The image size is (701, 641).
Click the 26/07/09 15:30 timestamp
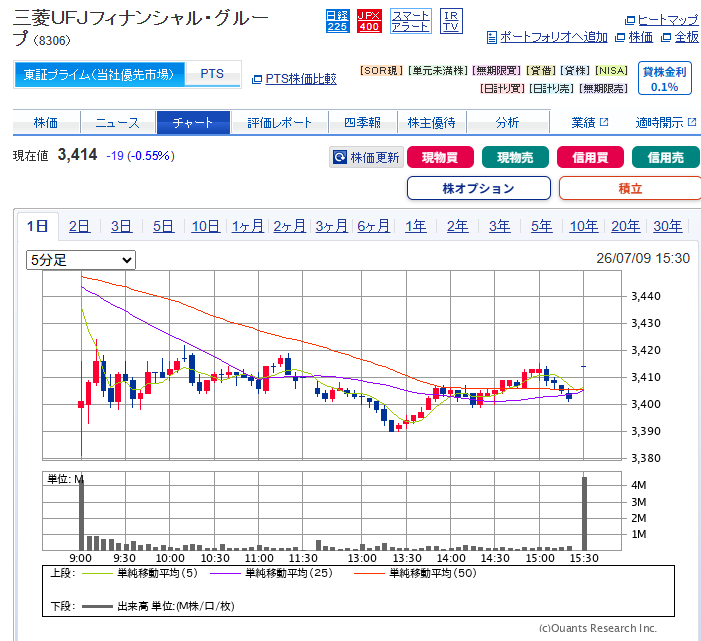(643, 258)
